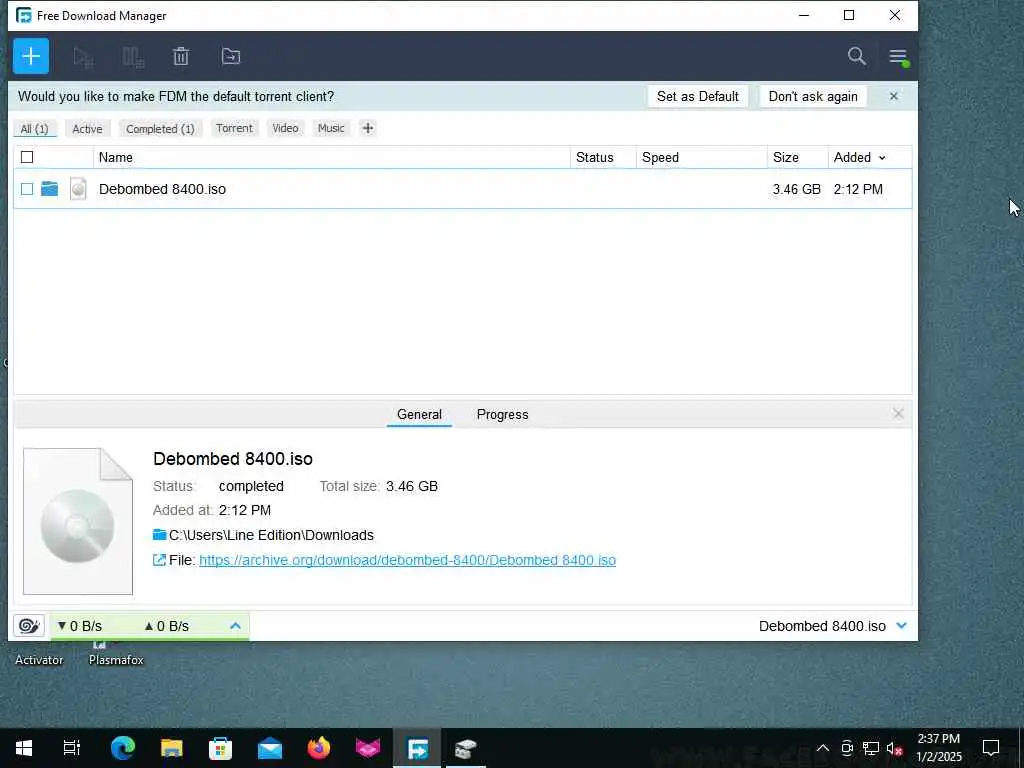Screen dimensions: 1024x768
Task: Open the archive.org Debombed 8400.iso link
Action: [x=408, y=560]
